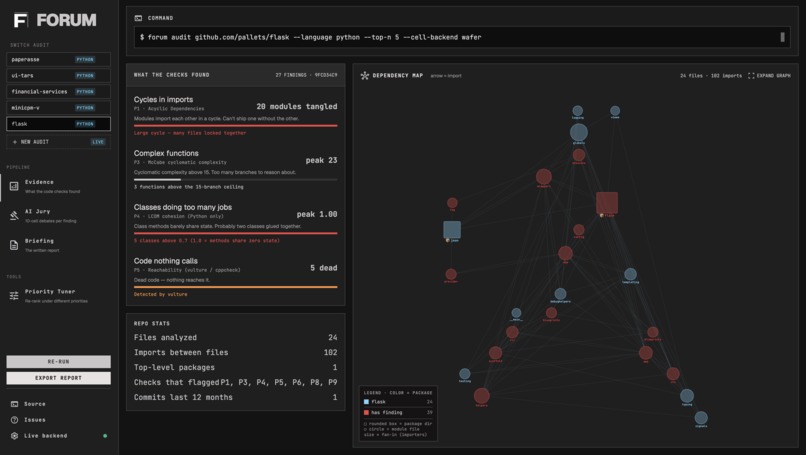Open the Evidence pipeline section
The height and width of the screenshot is (455, 806).
tap(59, 186)
